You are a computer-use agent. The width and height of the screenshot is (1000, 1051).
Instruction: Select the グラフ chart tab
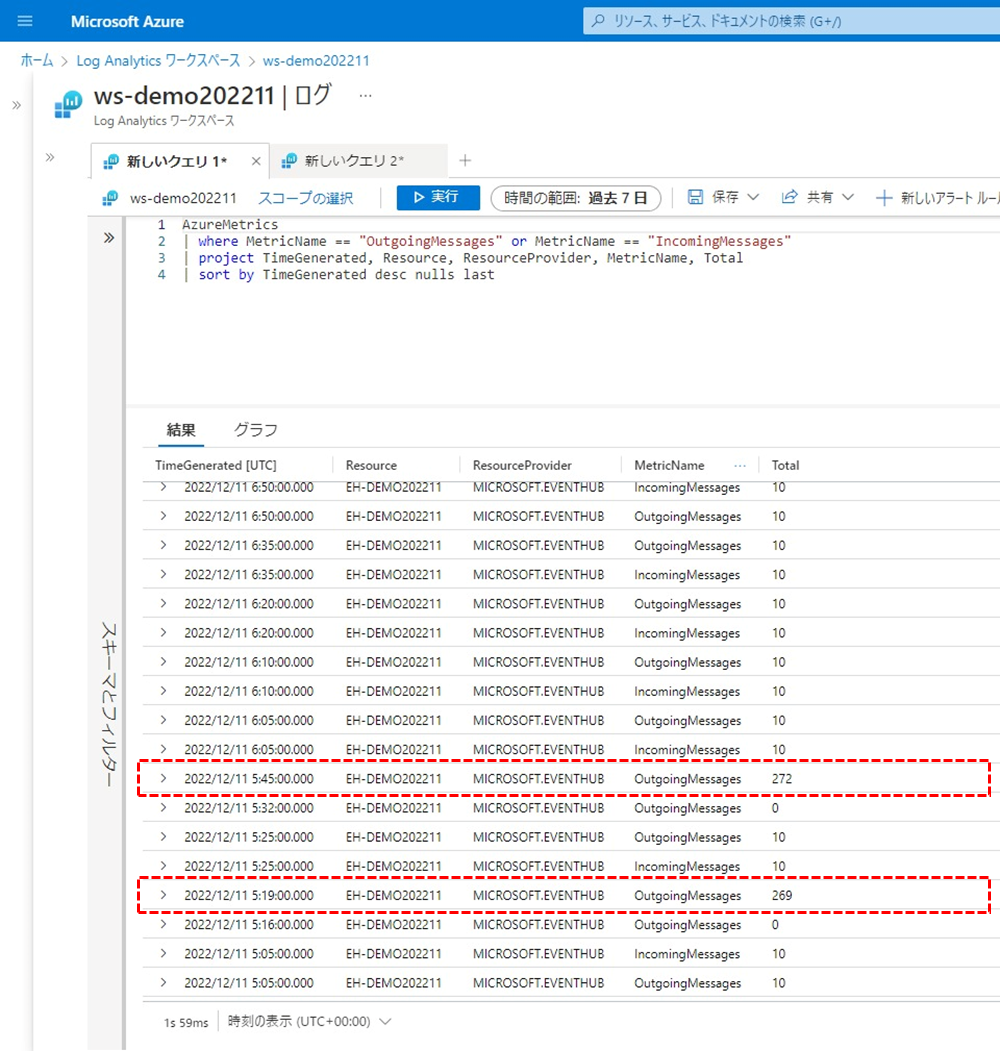click(255, 430)
